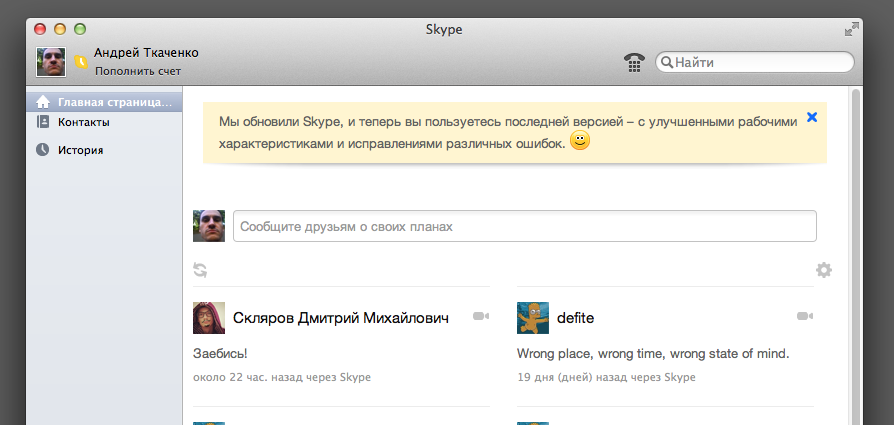The width and height of the screenshot is (894, 425).
Task: Start video call with defite
Action: [805, 317]
